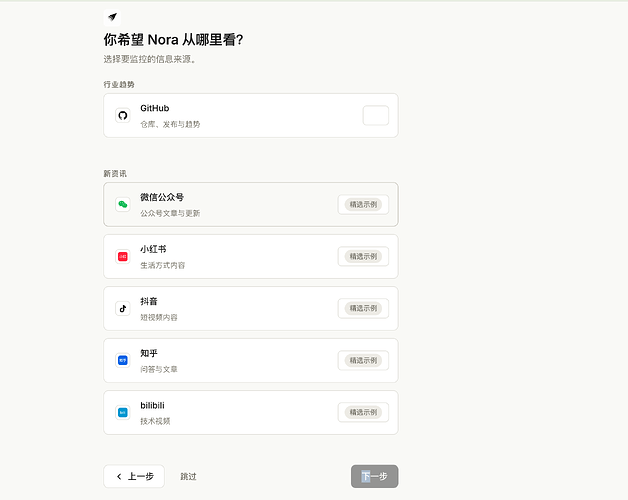Toggle the GitHub source switch
This screenshot has height=500, width=628.
[x=376, y=115]
